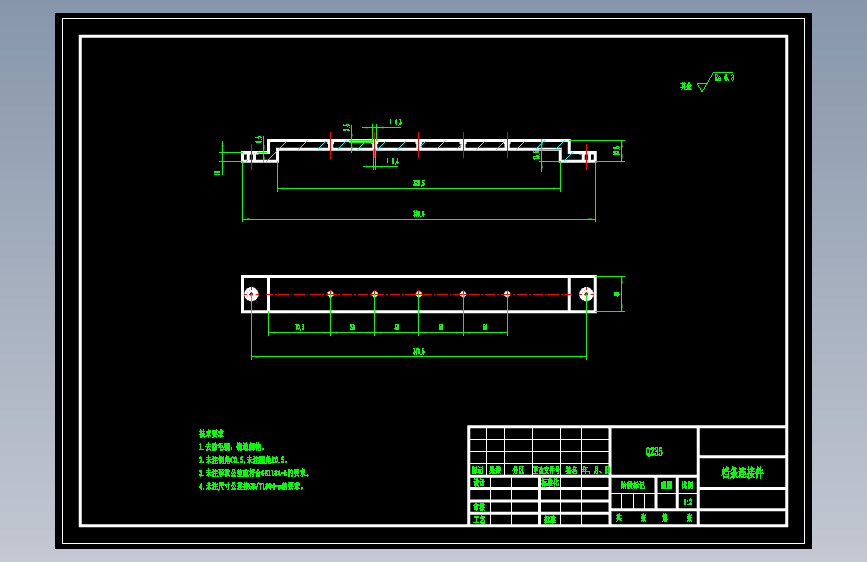The height and width of the screenshot is (562, 867).
Task: Click the 设计 row label in title block
Action: pyautogui.click(x=479, y=482)
